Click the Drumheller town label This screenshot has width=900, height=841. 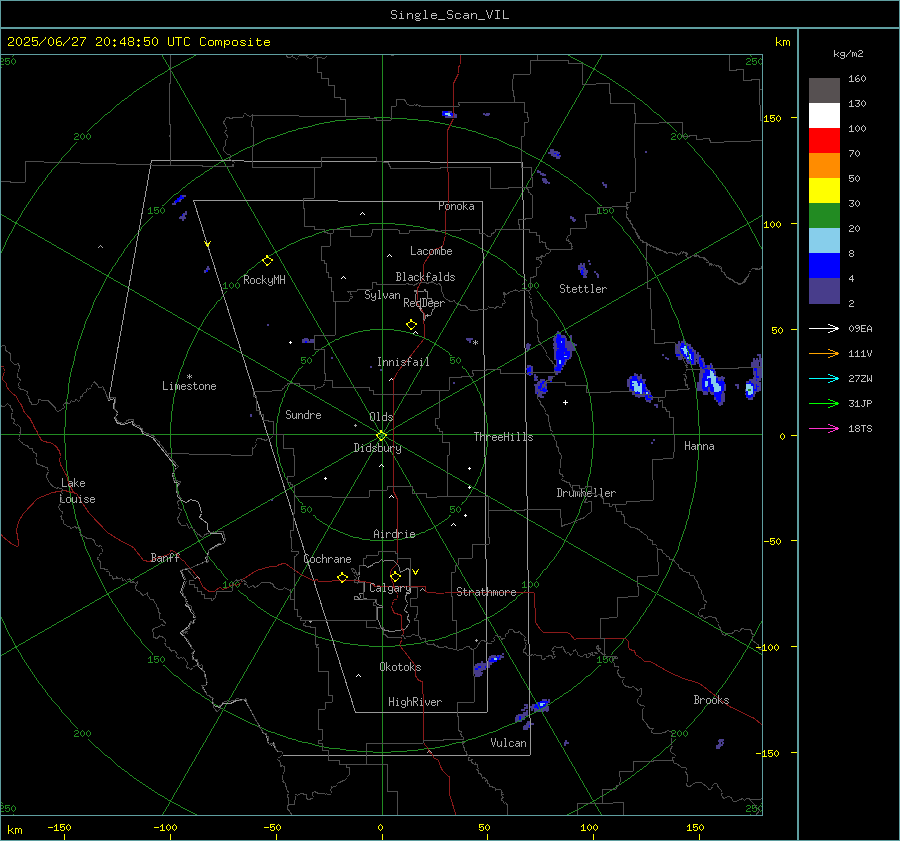click(586, 493)
